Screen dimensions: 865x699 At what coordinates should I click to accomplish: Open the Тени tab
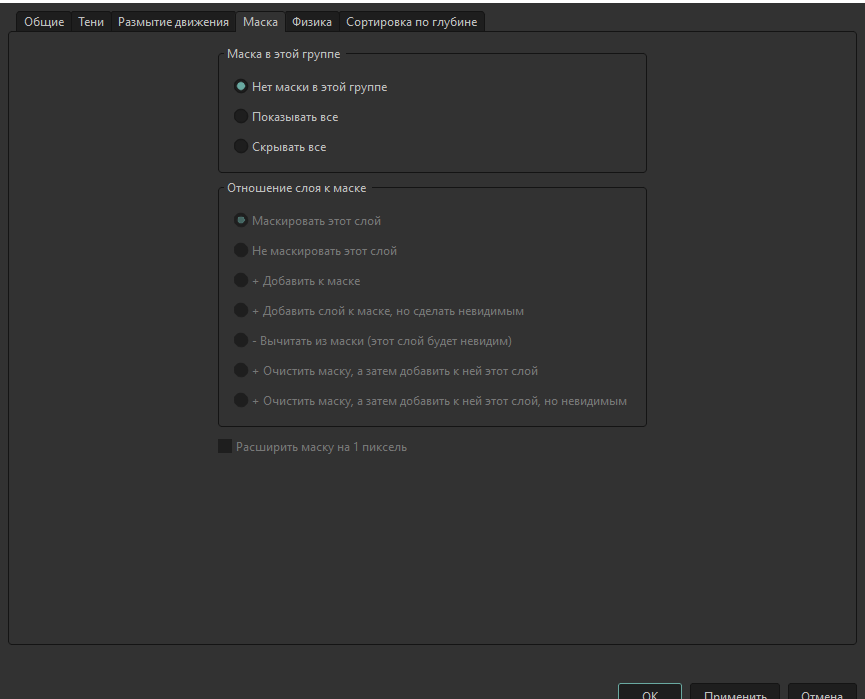coord(91,22)
